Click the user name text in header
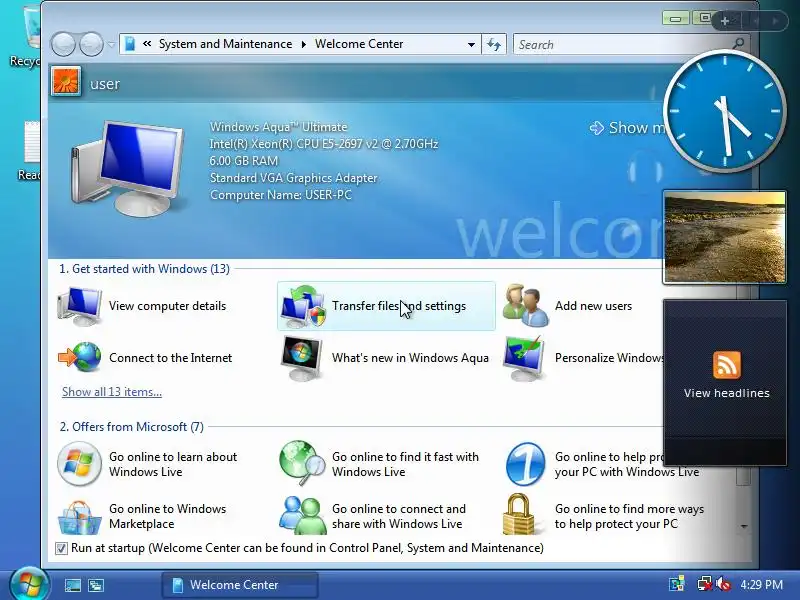 105,84
